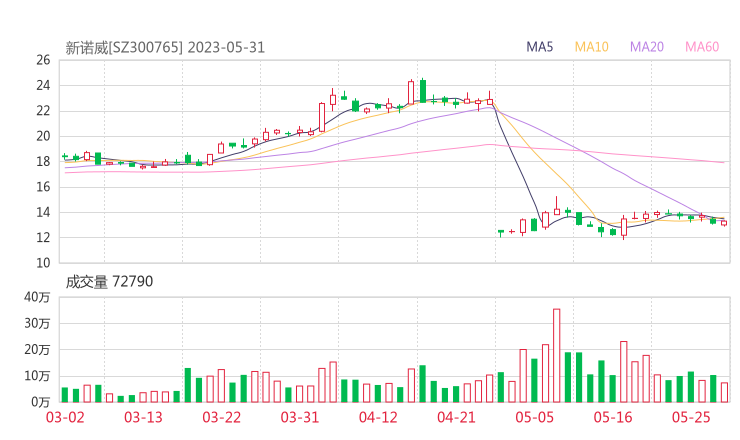Toggle the MA10 moving average legend
This screenshot has width=740, height=440.
click(x=592, y=47)
